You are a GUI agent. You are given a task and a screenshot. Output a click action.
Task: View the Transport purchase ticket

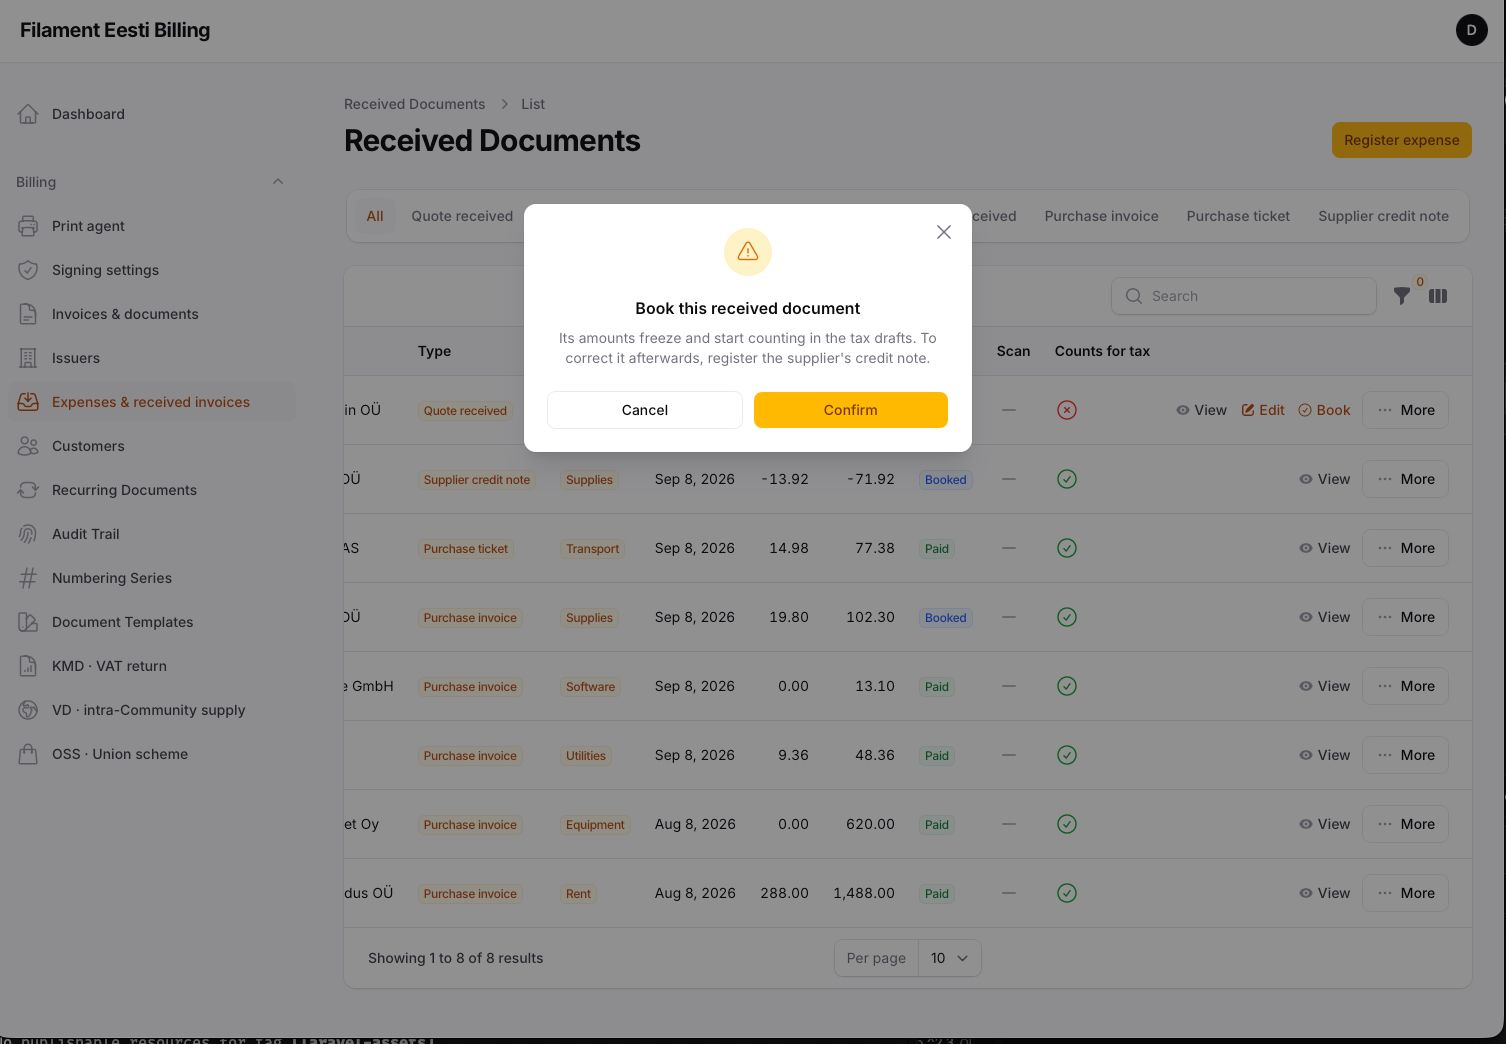click(x=1324, y=548)
